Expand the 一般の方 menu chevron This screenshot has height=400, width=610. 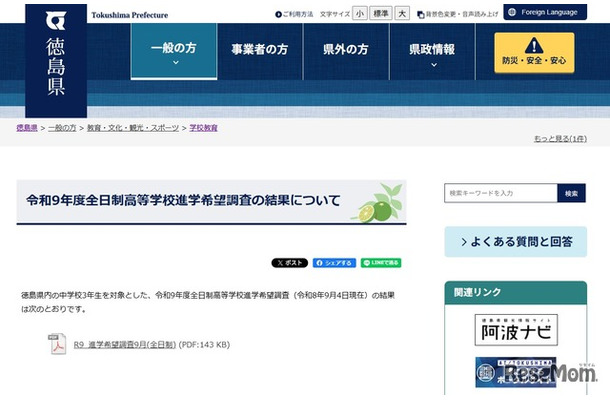coord(176,62)
